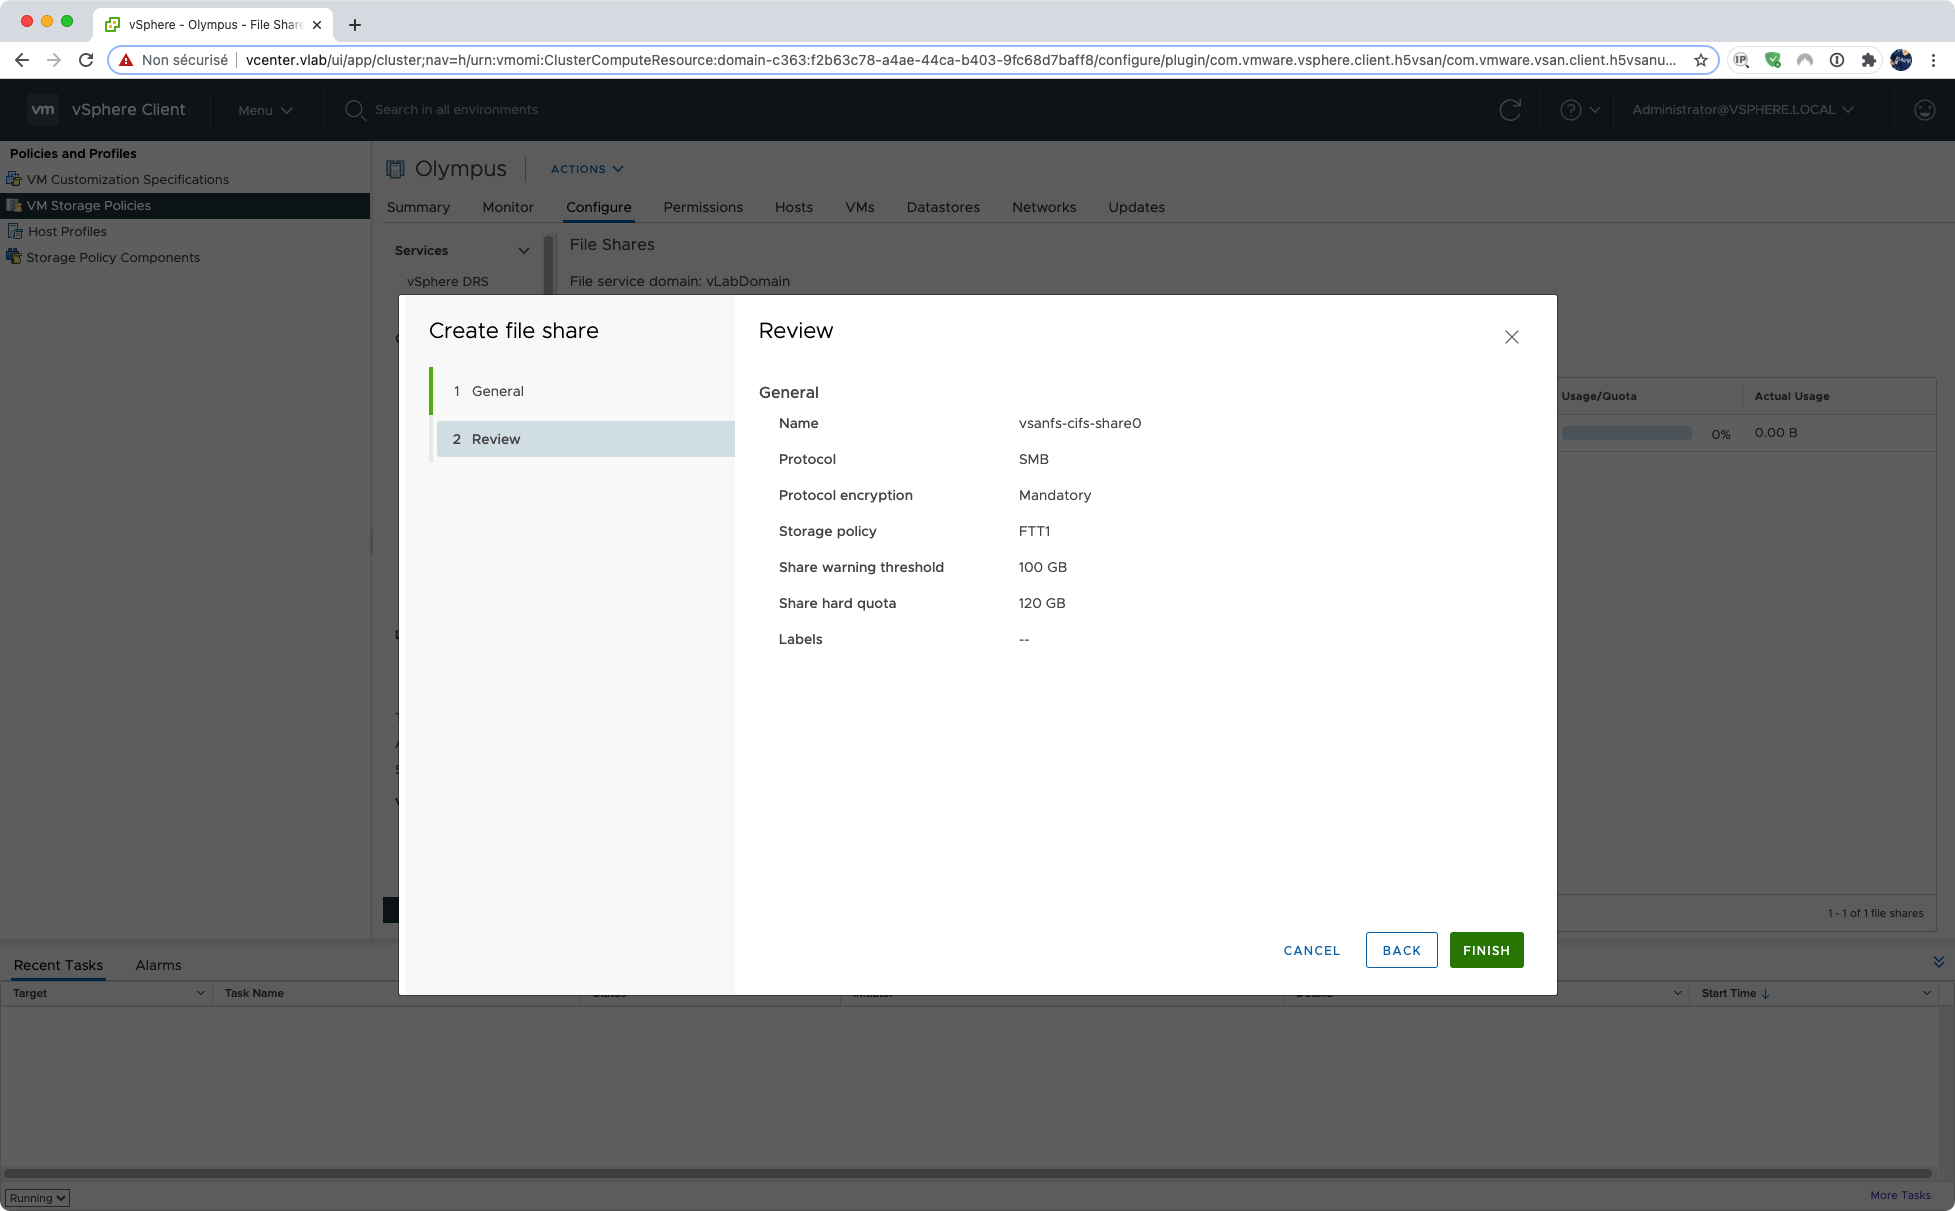The width and height of the screenshot is (1955, 1211).
Task: Click the horizontal scrollbar in tasks panel
Action: tap(968, 1173)
